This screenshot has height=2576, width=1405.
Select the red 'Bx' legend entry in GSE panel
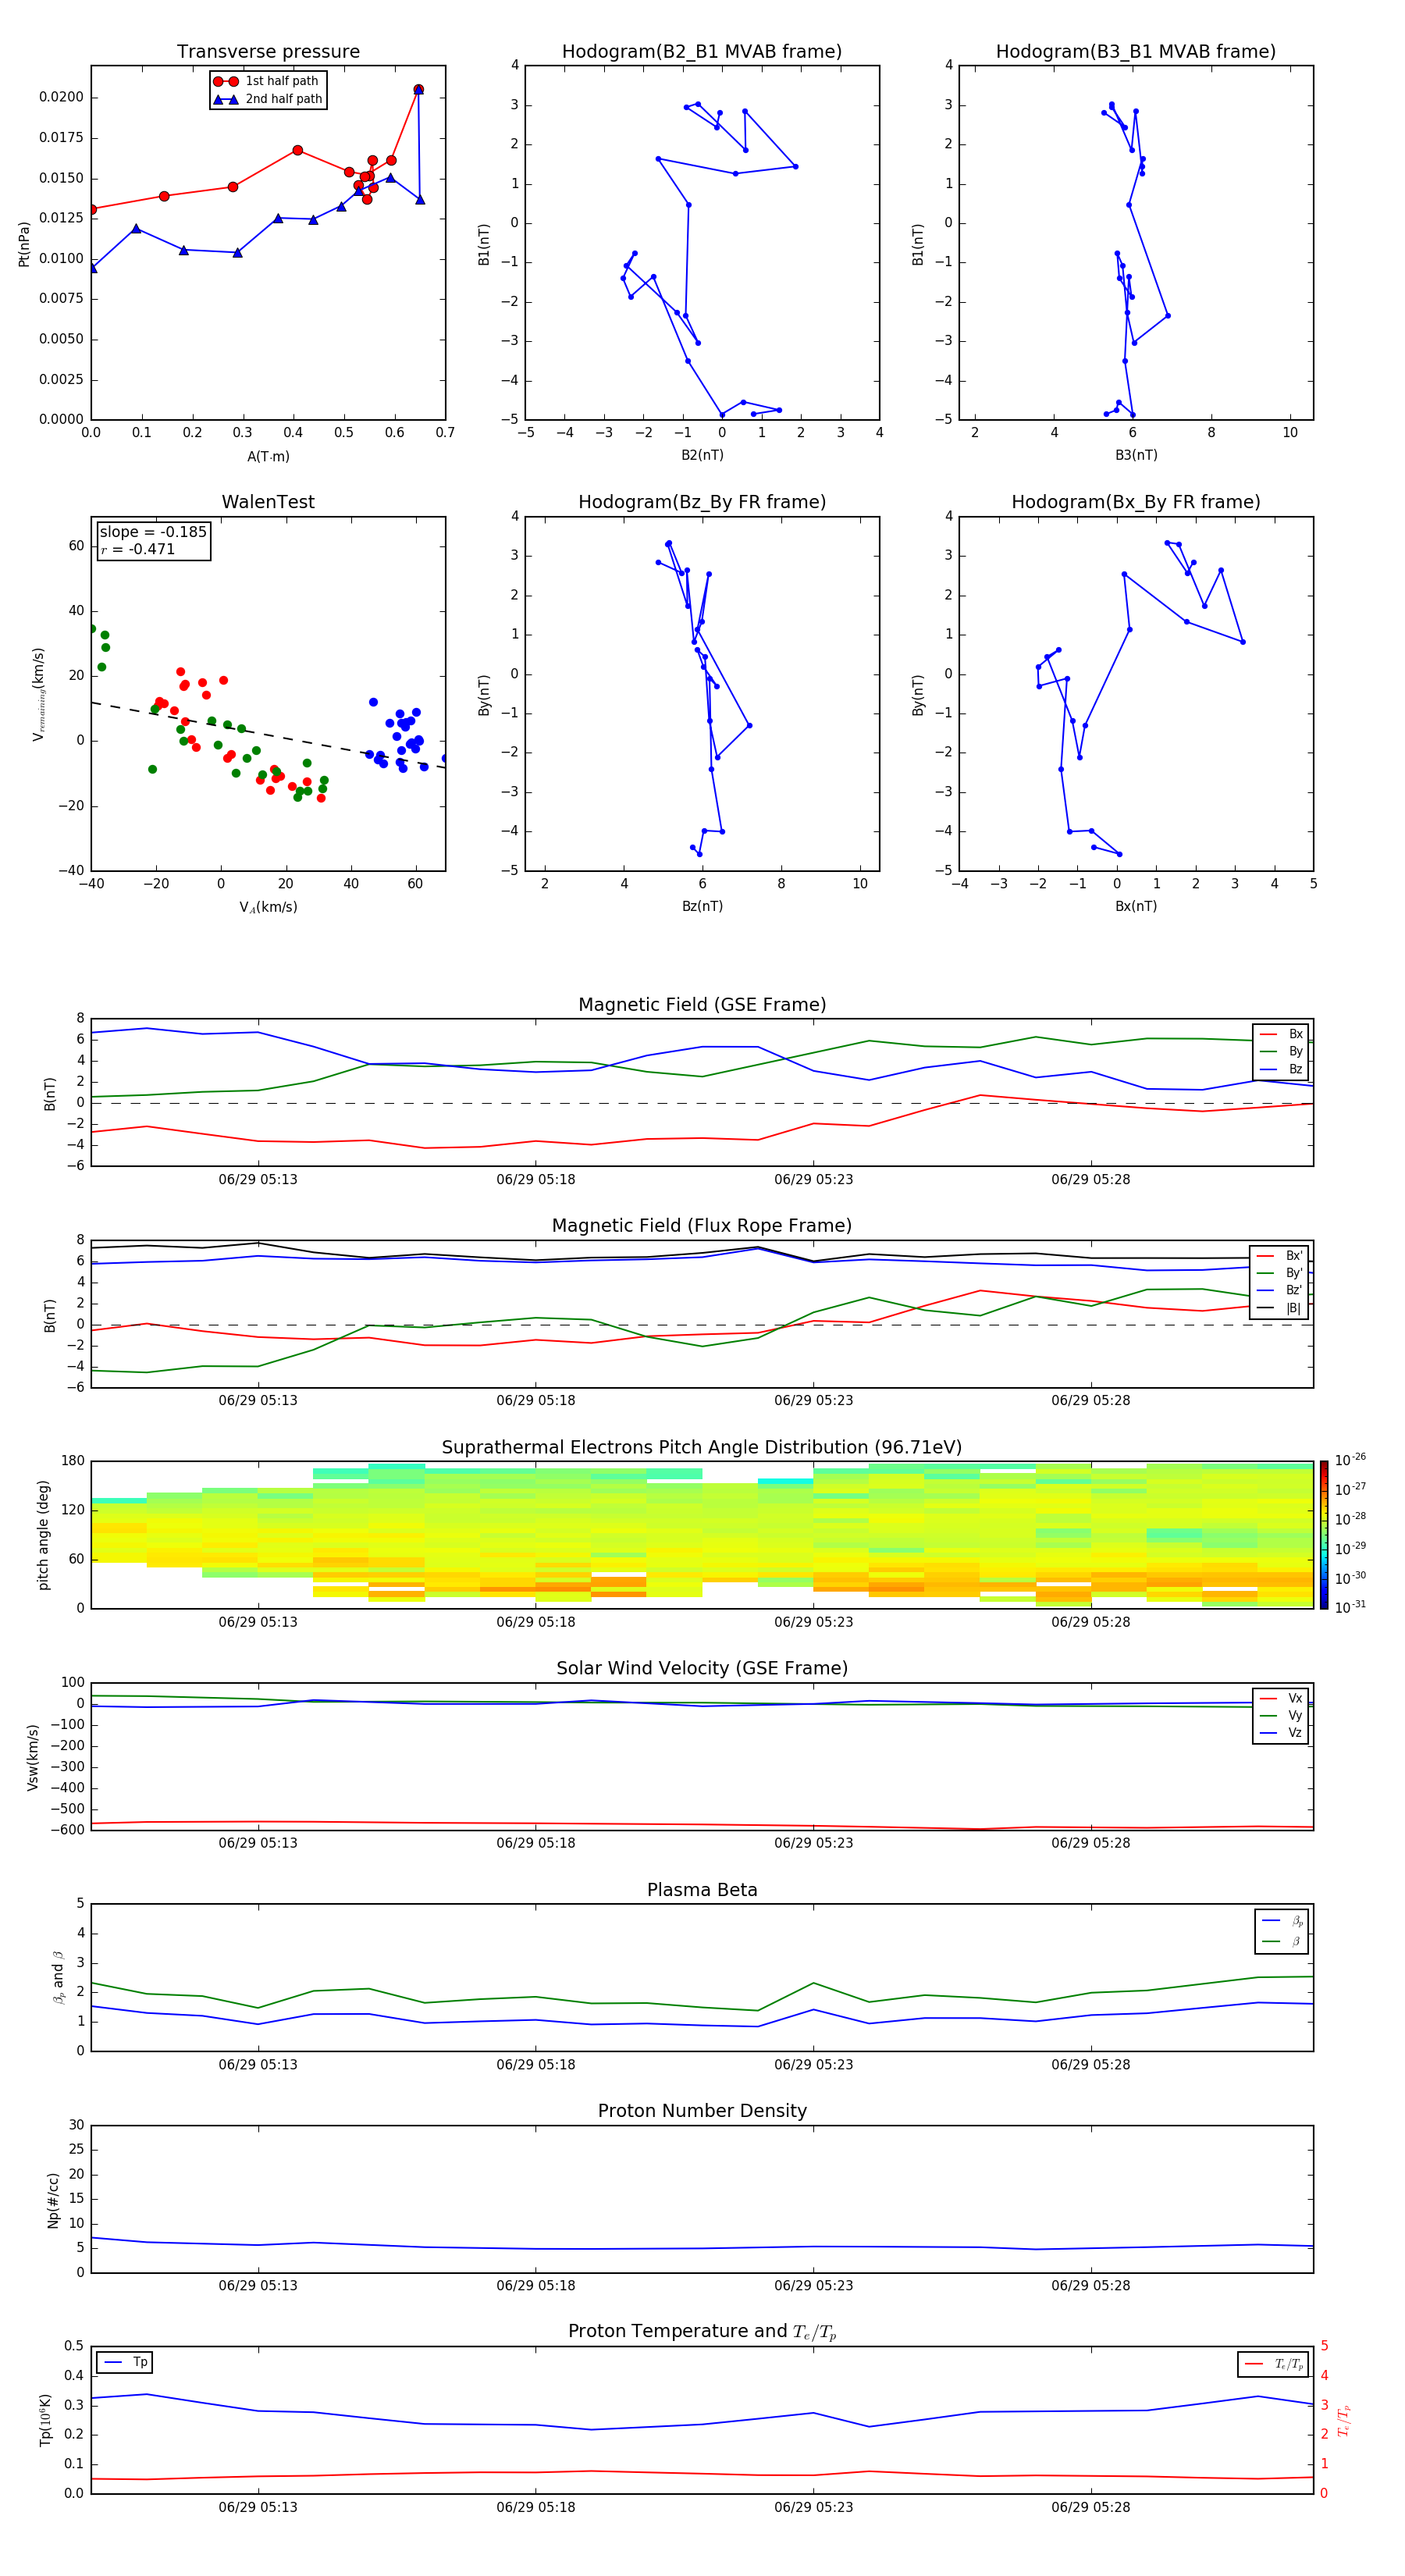coord(1281,1034)
